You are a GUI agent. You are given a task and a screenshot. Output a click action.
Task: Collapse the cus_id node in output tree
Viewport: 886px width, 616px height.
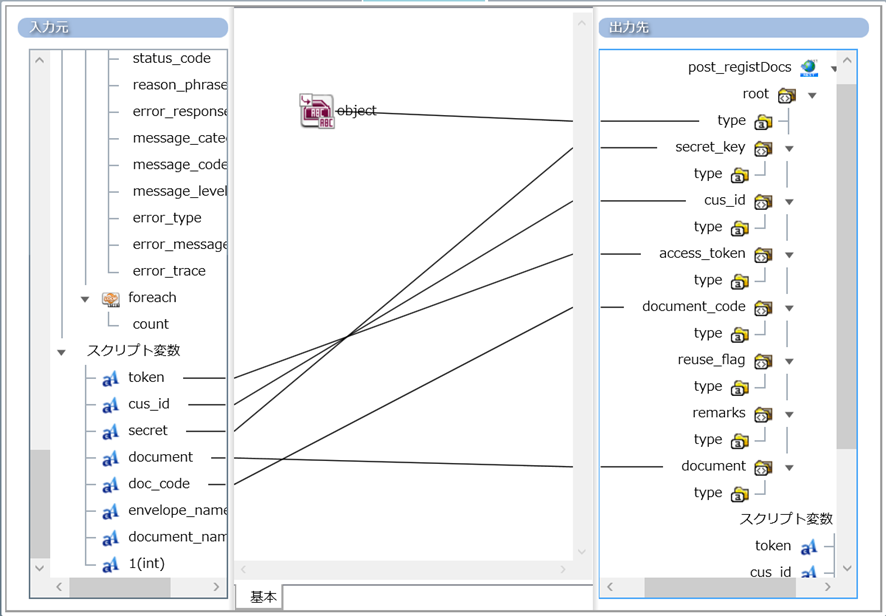pyautogui.click(x=789, y=202)
